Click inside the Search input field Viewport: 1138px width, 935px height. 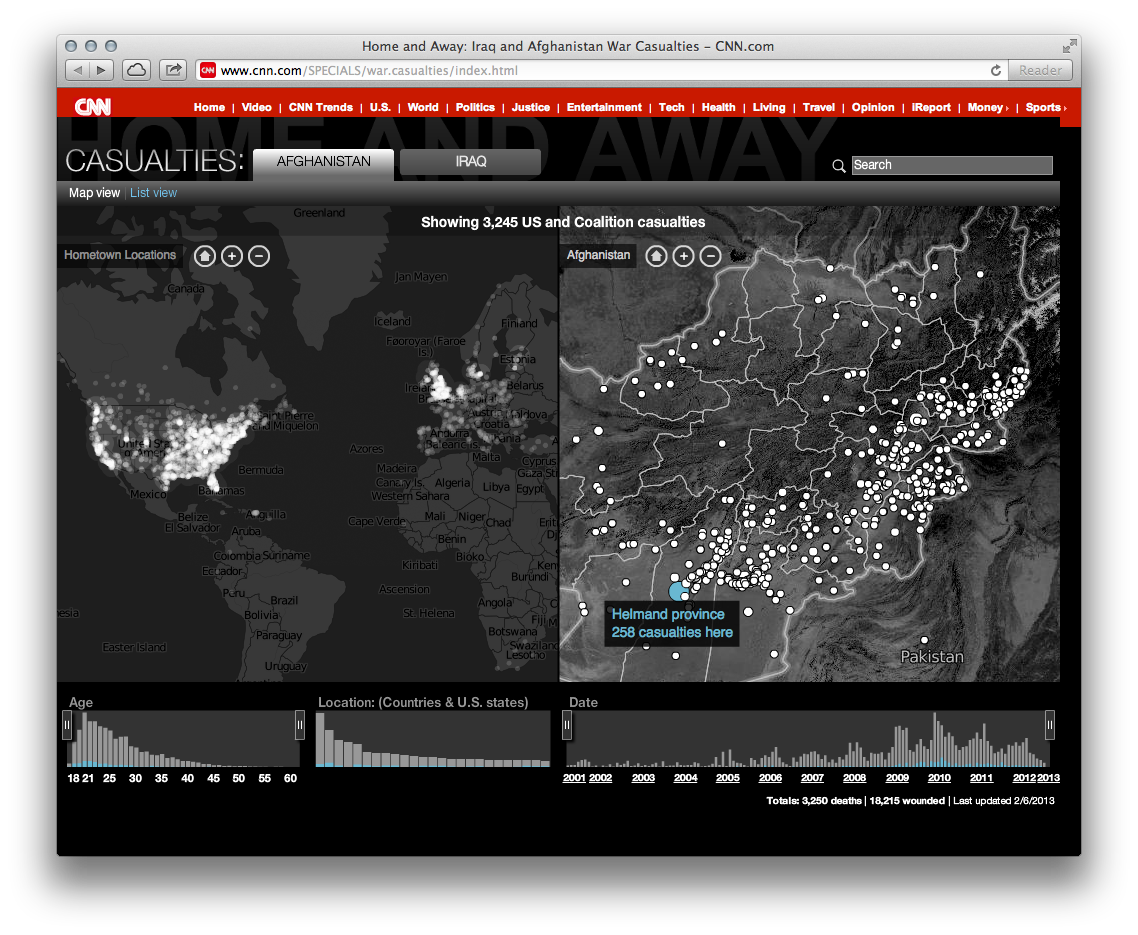point(950,165)
